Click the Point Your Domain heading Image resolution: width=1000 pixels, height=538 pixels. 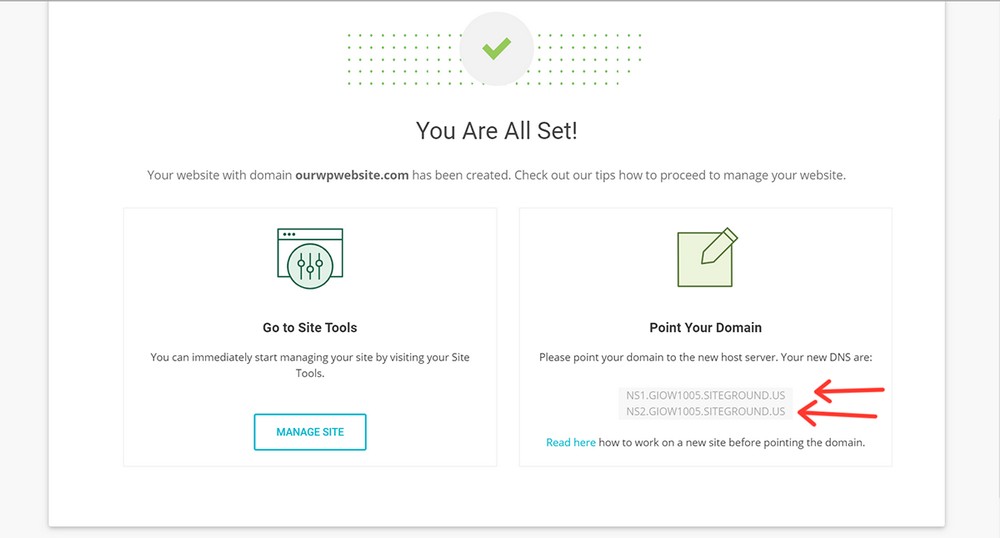705,328
